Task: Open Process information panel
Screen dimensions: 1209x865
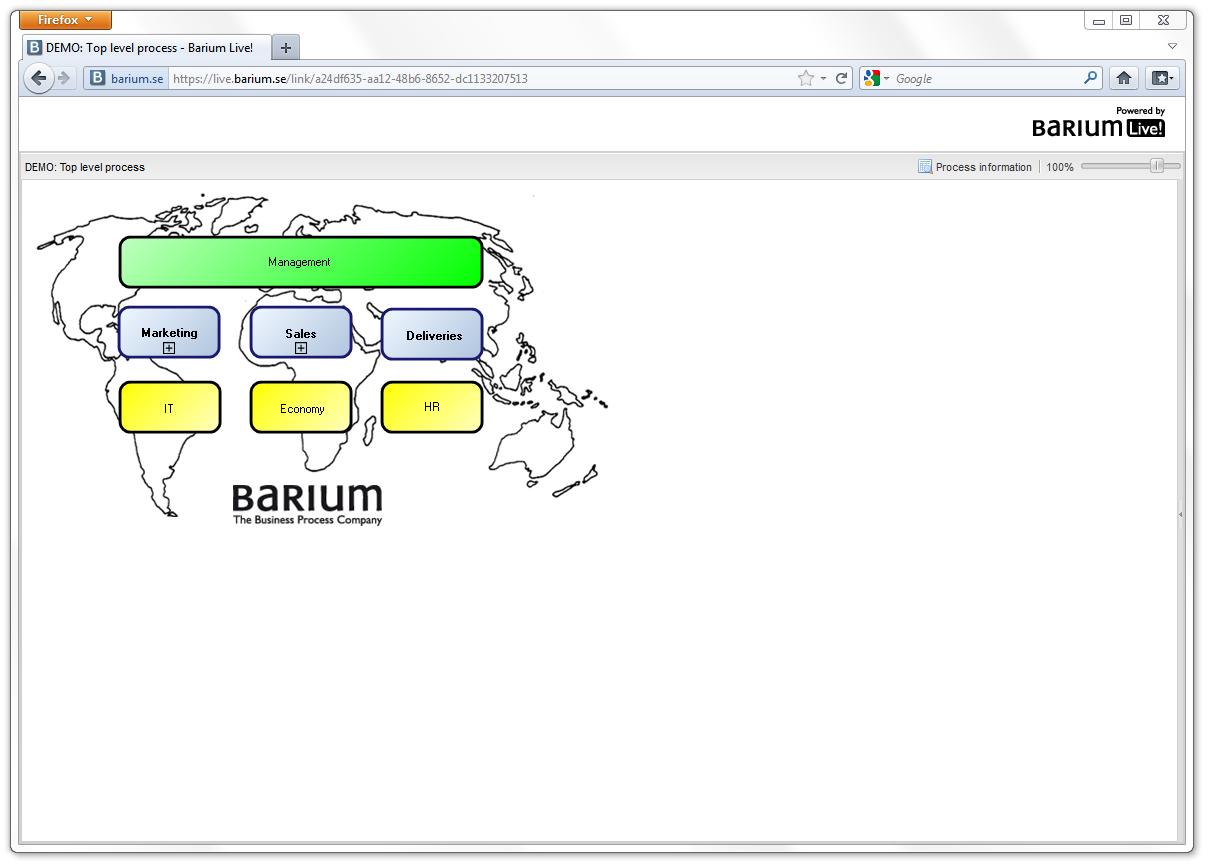Action: coord(975,167)
